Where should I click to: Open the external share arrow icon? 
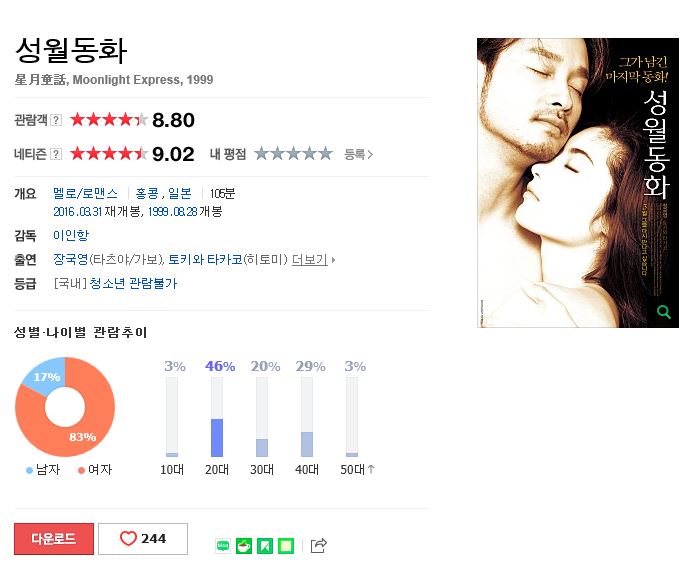318,545
